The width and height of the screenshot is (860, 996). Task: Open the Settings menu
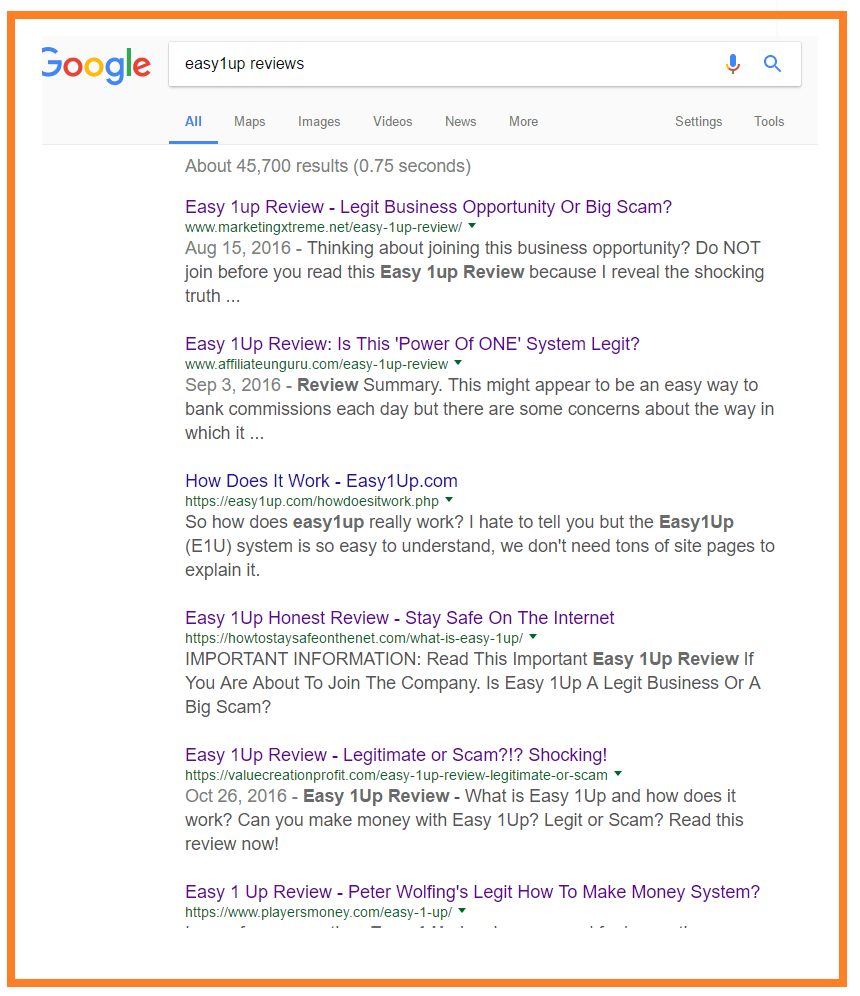[x=699, y=121]
